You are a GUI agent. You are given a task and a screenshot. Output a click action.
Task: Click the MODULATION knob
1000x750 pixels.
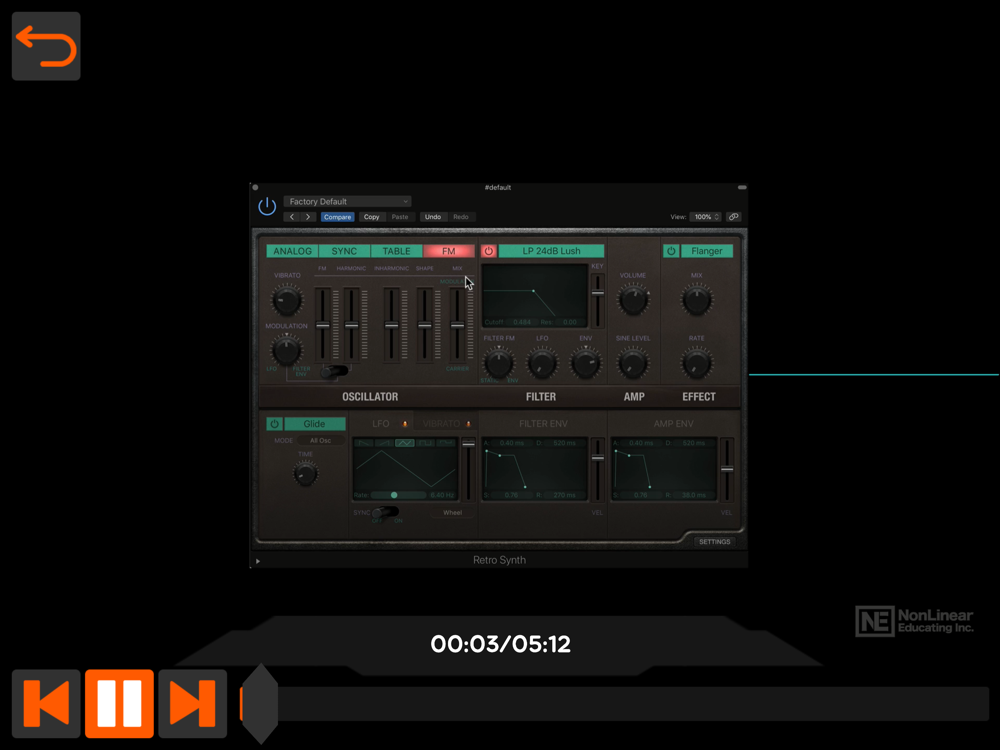[x=287, y=350]
